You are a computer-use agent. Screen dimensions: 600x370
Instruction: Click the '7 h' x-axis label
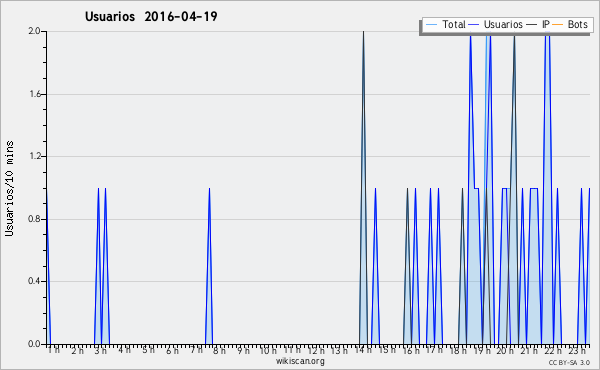coord(196,350)
